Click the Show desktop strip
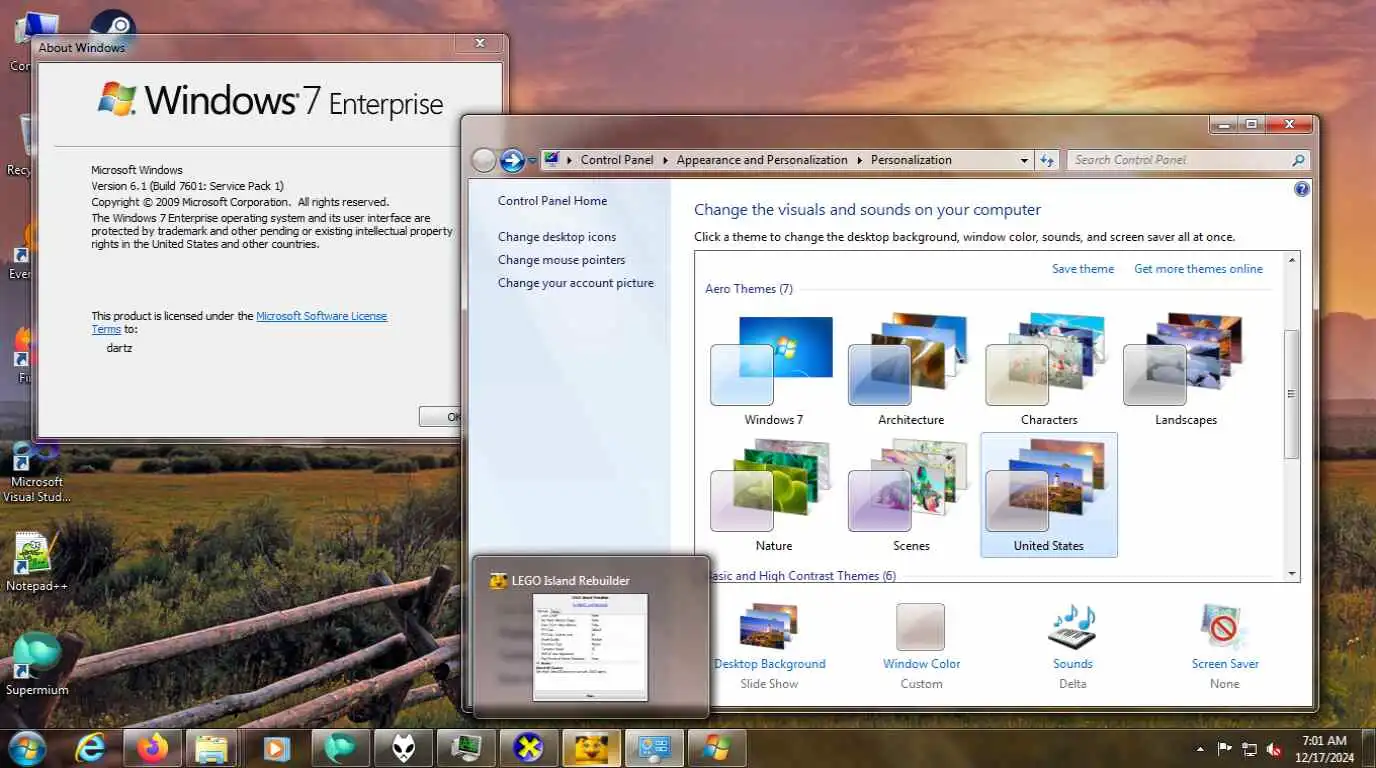The height and width of the screenshot is (768, 1376). point(1369,749)
